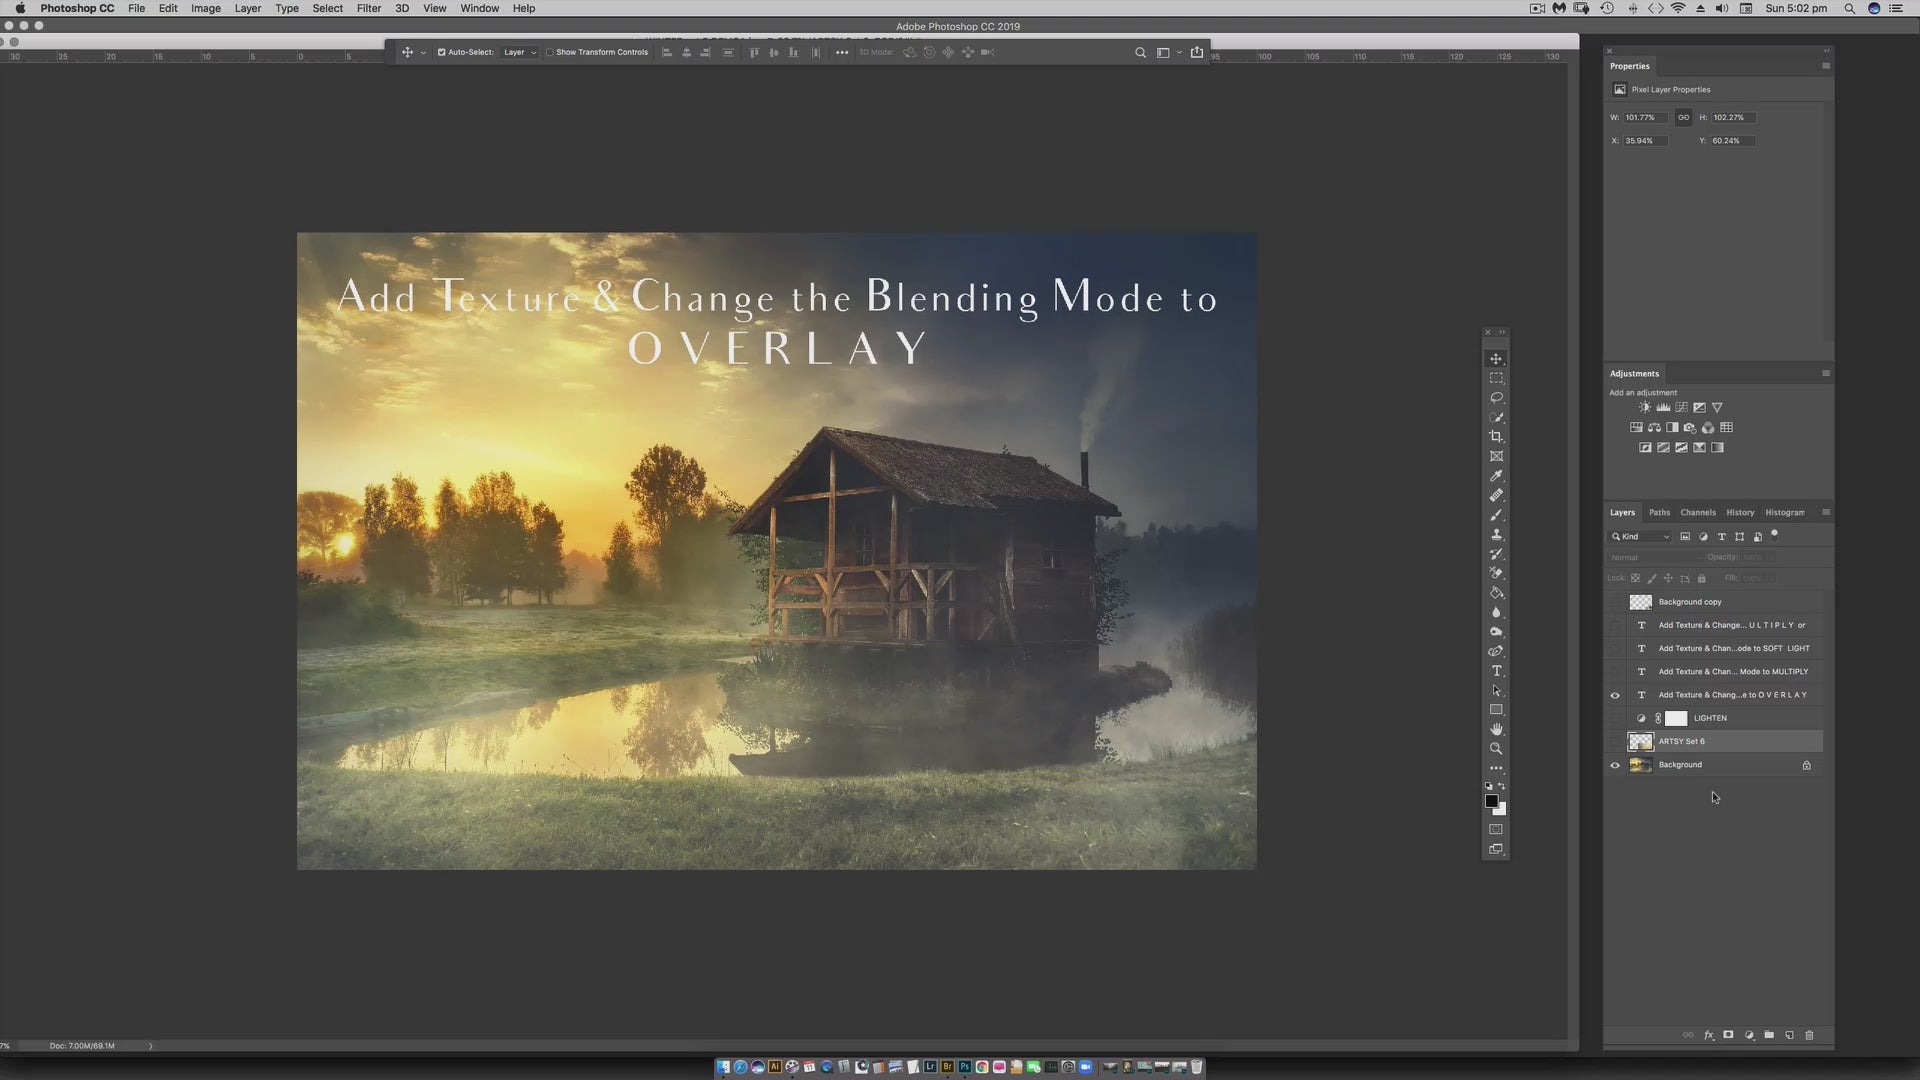
Task: Open the Kind filter dropdown in Layers
Action: coord(1641,537)
